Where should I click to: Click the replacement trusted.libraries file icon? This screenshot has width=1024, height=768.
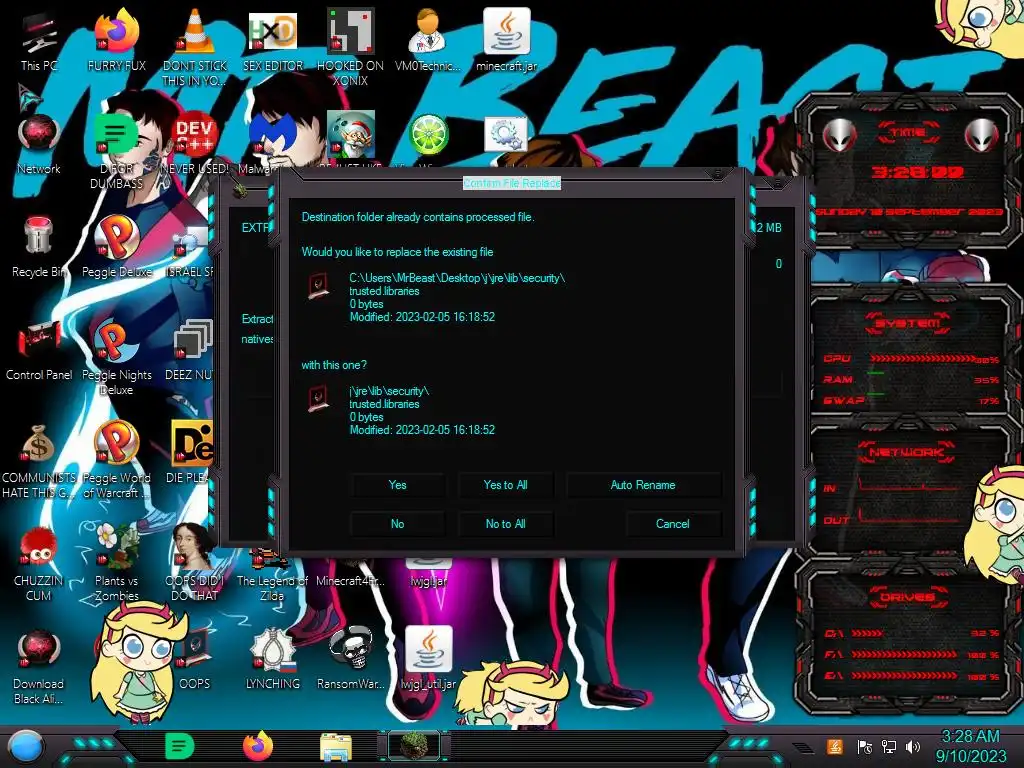319,398
